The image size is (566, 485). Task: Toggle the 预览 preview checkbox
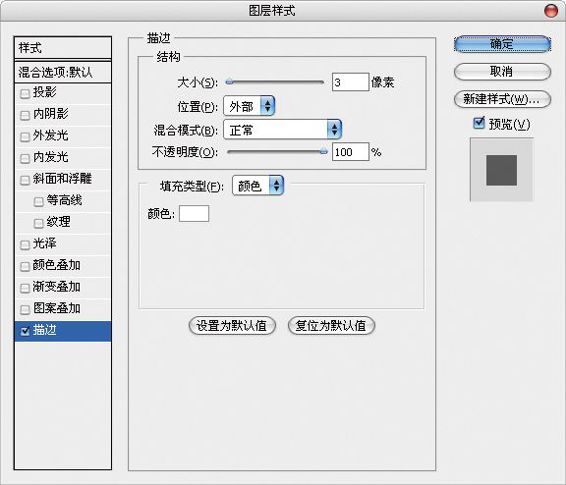click(x=479, y=123)
